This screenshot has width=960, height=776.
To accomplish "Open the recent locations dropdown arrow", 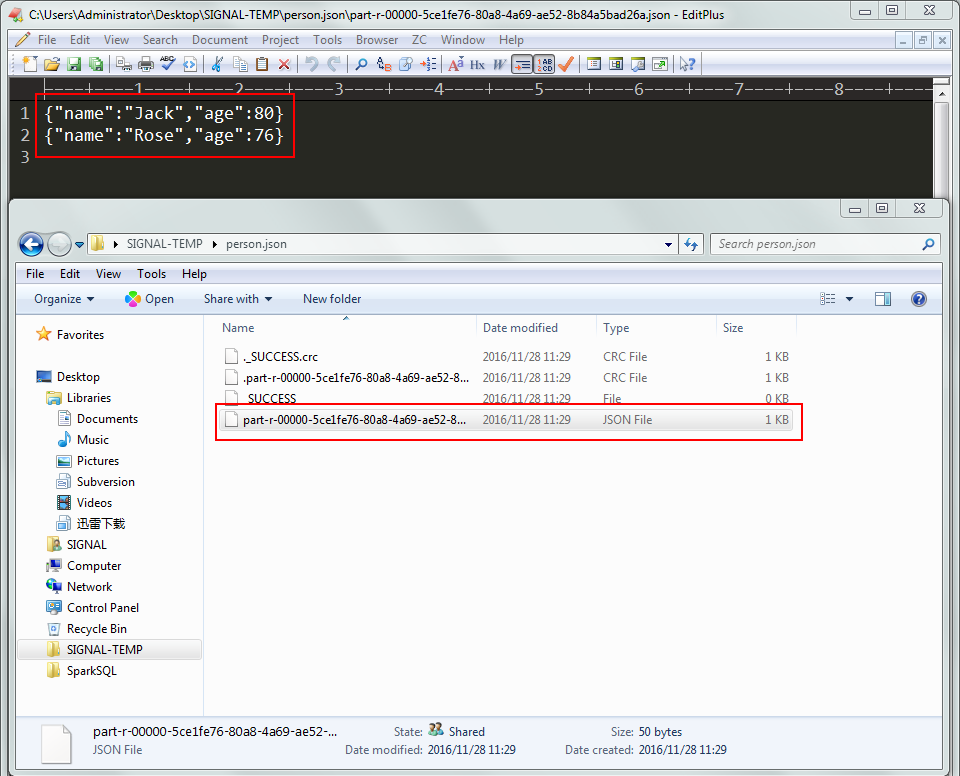I will pyautogui.click(x=80, y=244).
